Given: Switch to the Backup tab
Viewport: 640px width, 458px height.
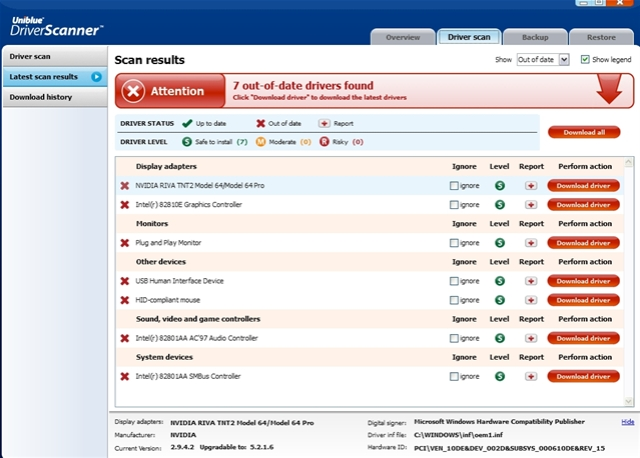Looking at the screenshot, I should click(x=535, y=37).
